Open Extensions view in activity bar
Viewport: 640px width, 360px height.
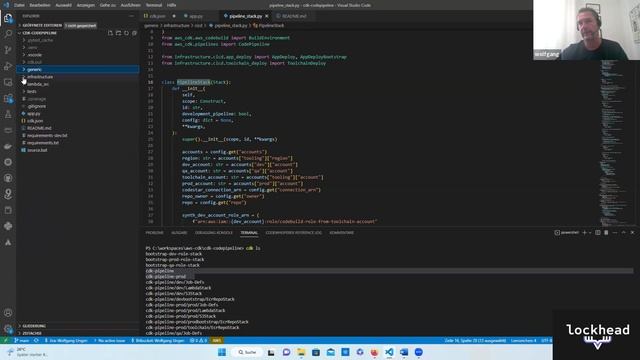tap(8, 98)
